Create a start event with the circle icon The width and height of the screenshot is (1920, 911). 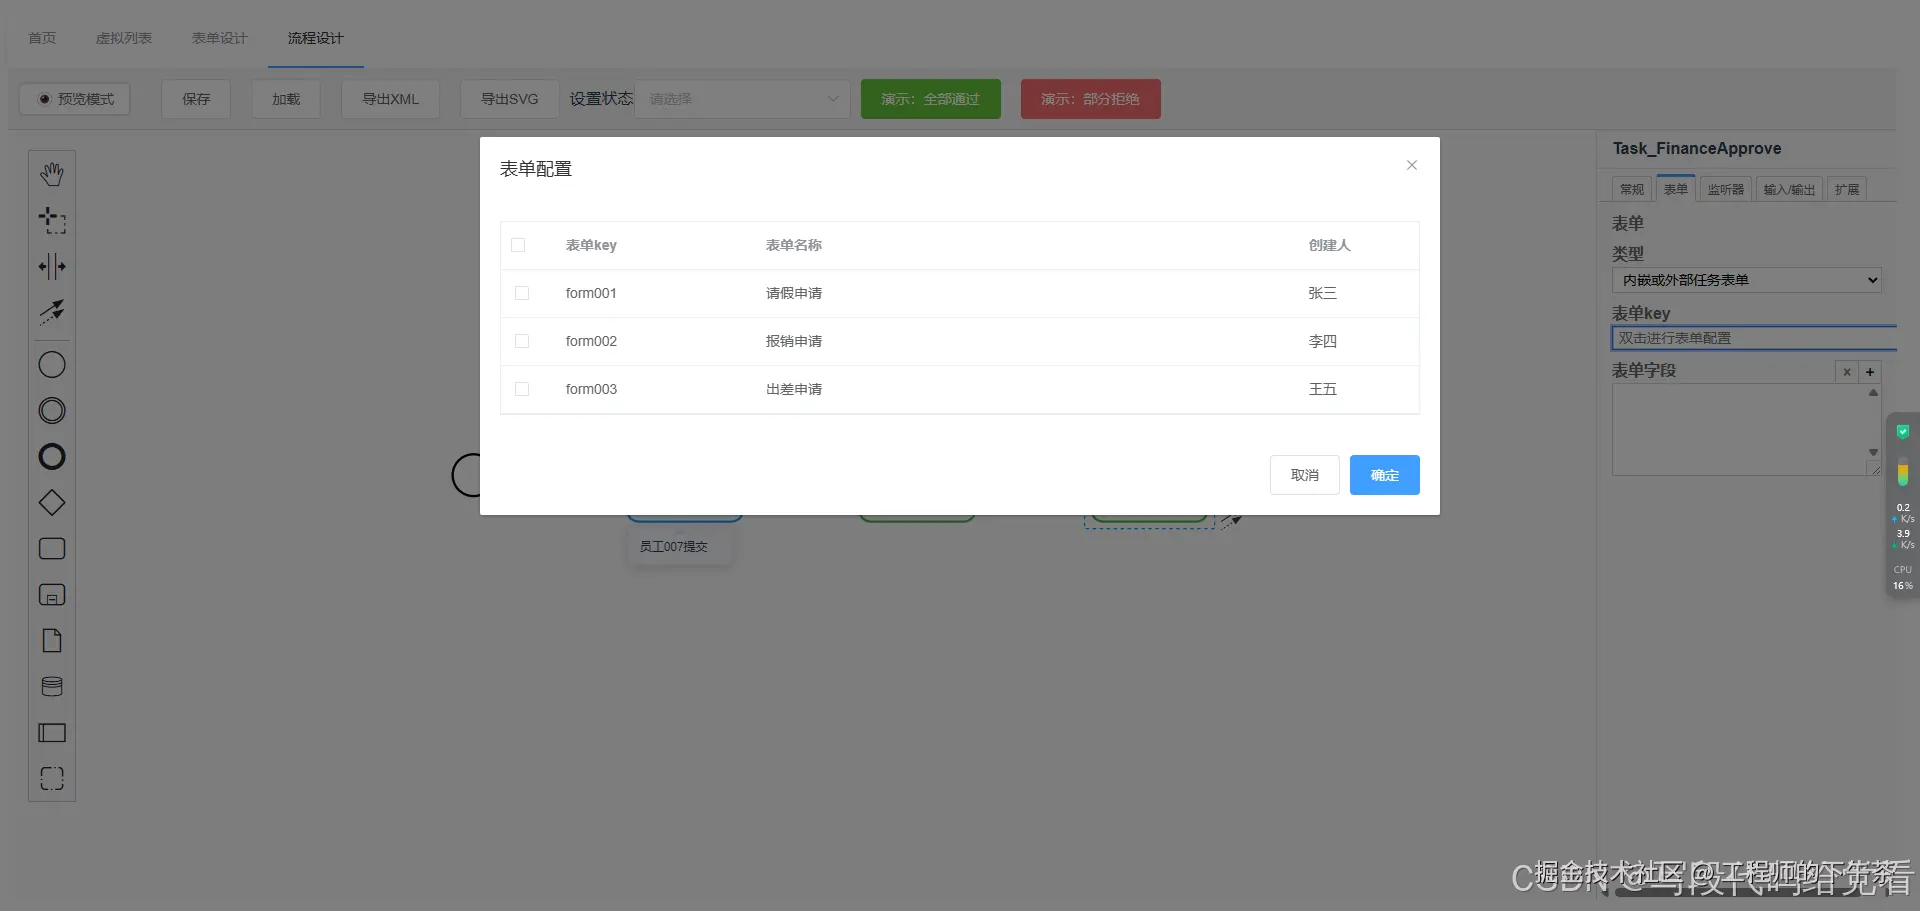pos(51,364)
